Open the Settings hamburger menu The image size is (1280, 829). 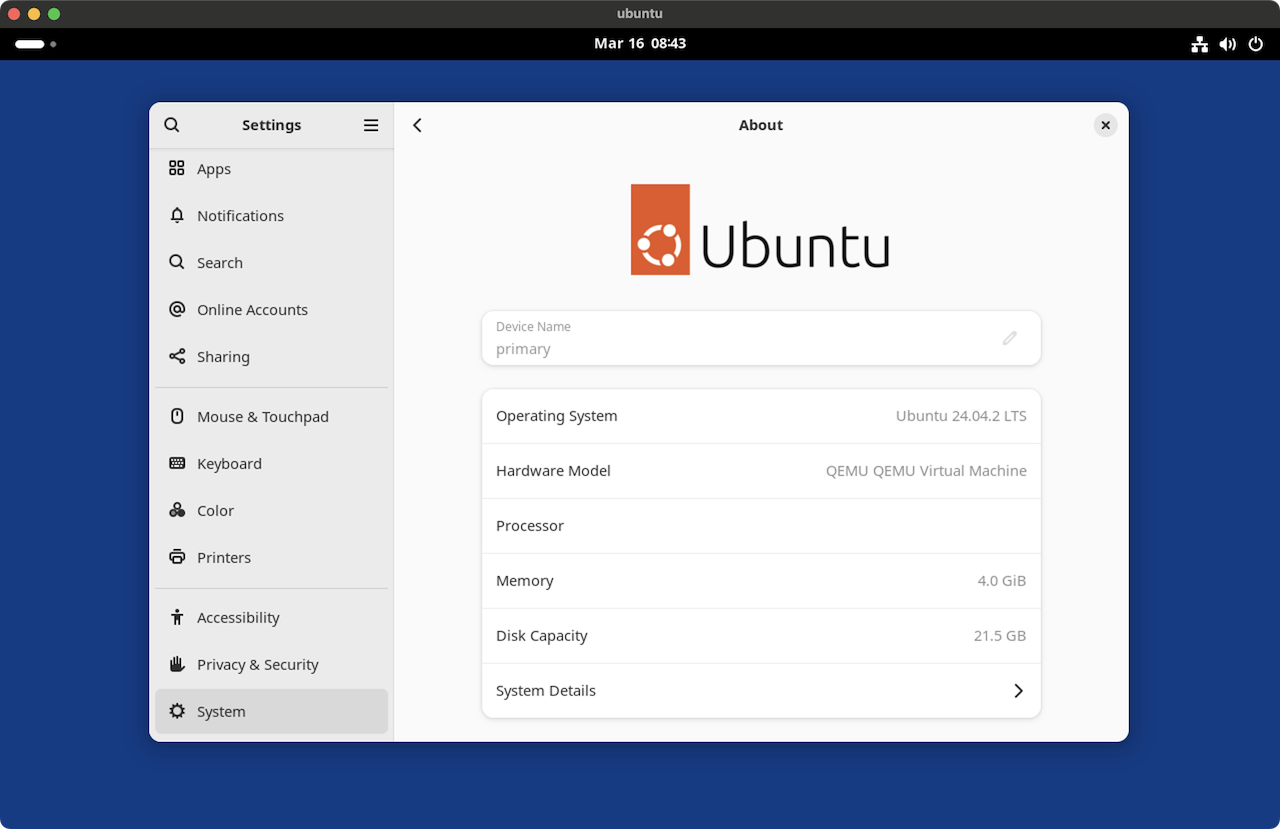(371, 125)
